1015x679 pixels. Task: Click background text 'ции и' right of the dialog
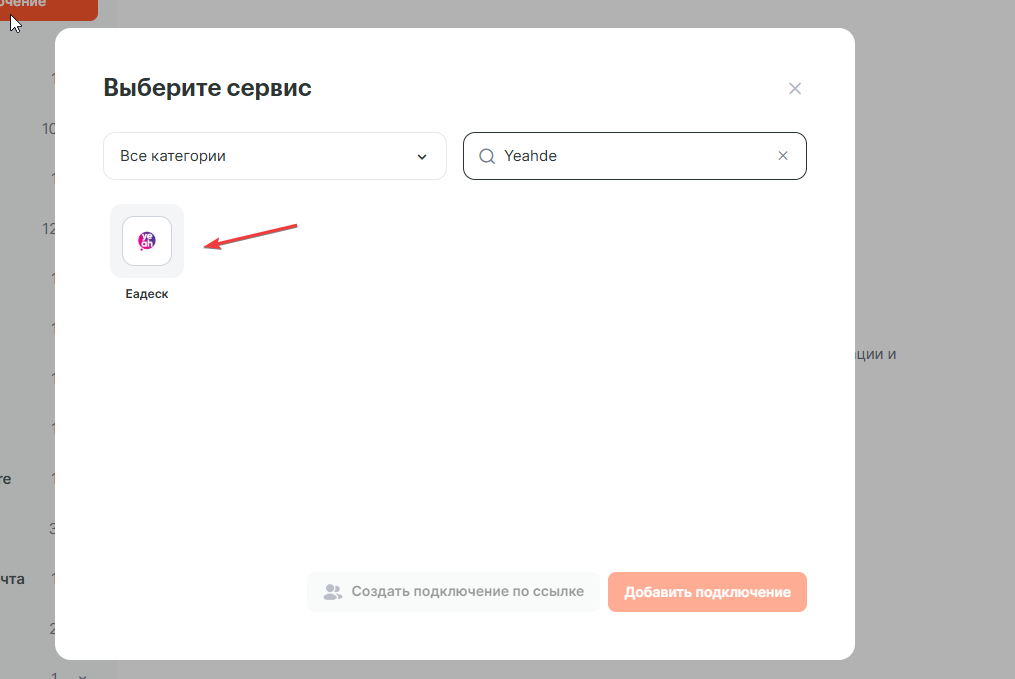pyautogui.click(x=868, y=354)
